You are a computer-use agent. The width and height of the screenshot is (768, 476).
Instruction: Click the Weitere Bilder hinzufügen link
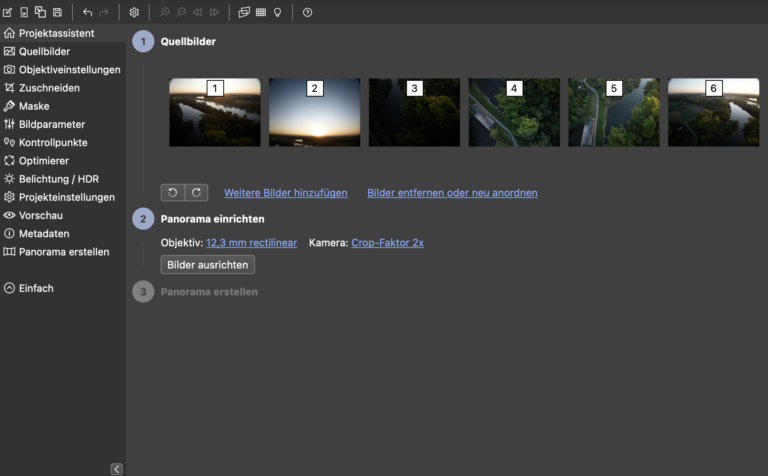pyautogui.click(x=286, y=193)
